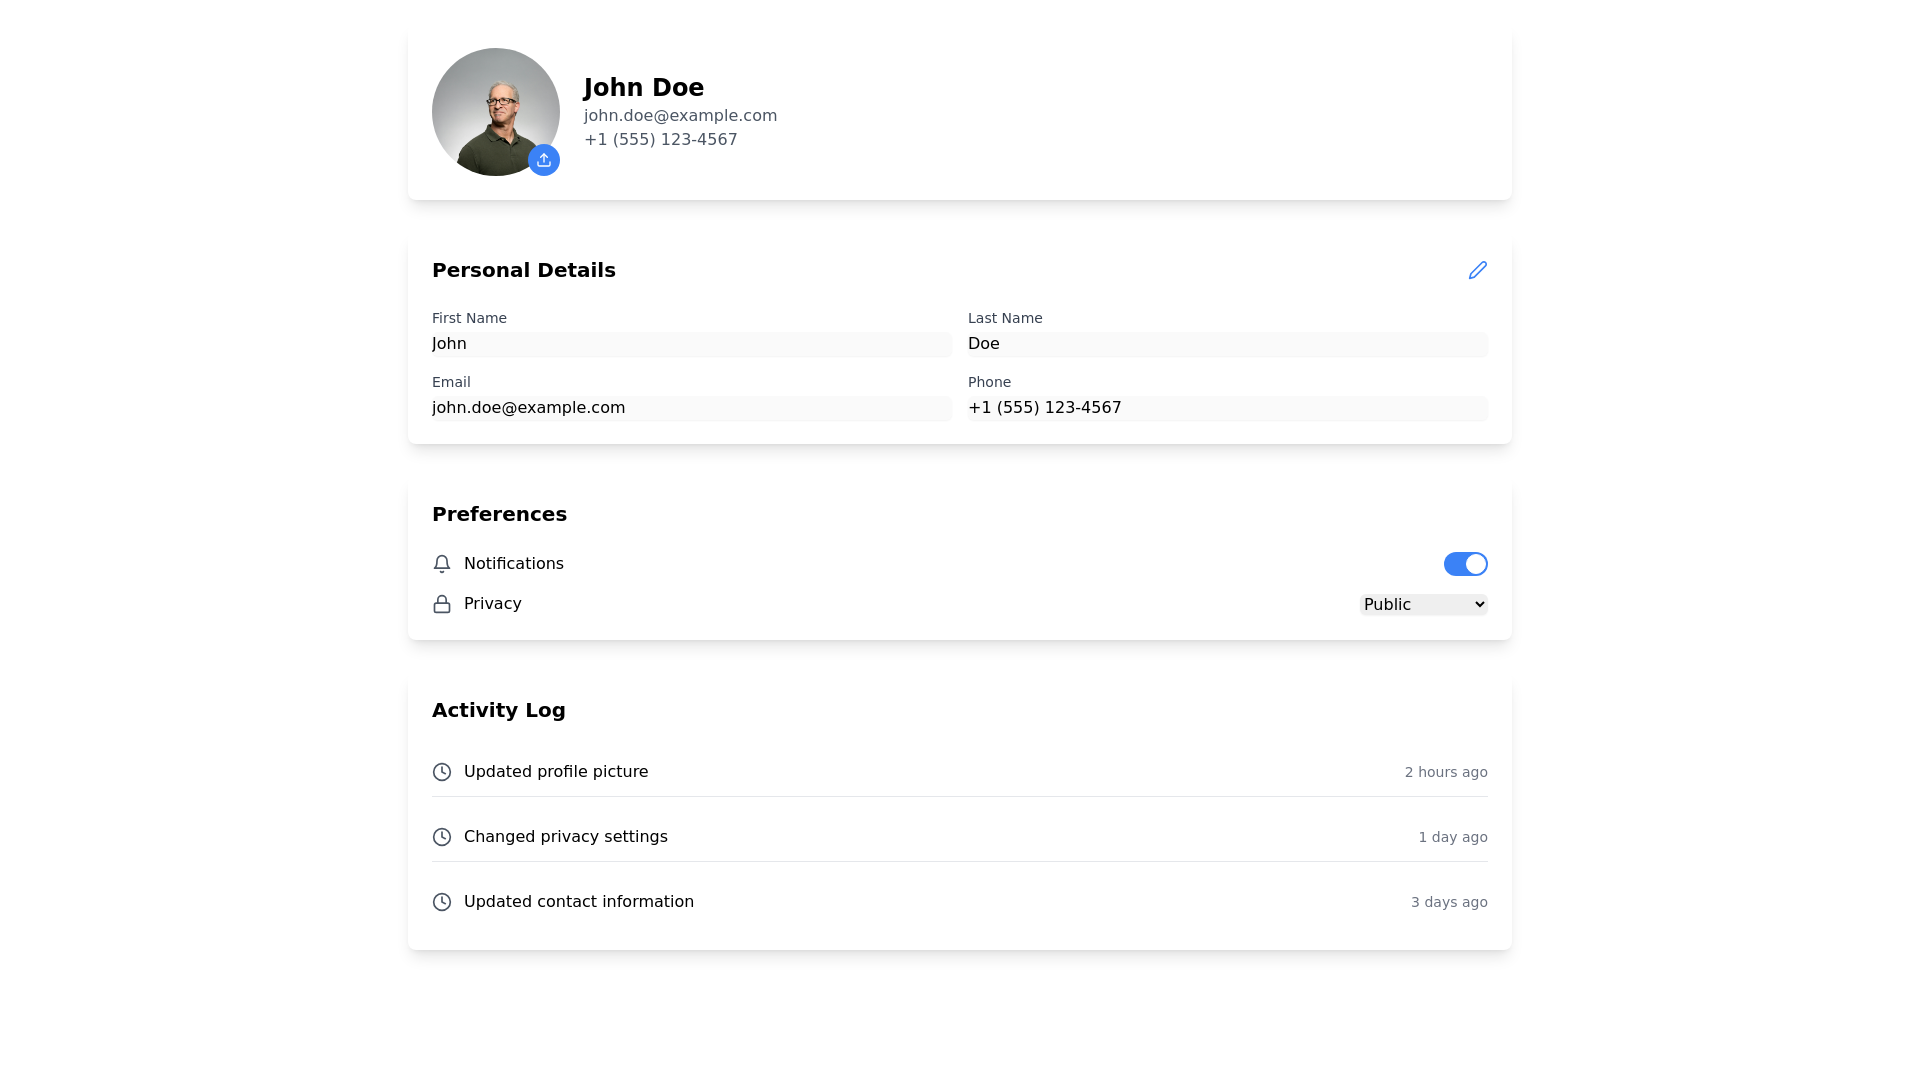Select the Changed privacy settings log entry
1920x1080 pixels.
(565, 837)
